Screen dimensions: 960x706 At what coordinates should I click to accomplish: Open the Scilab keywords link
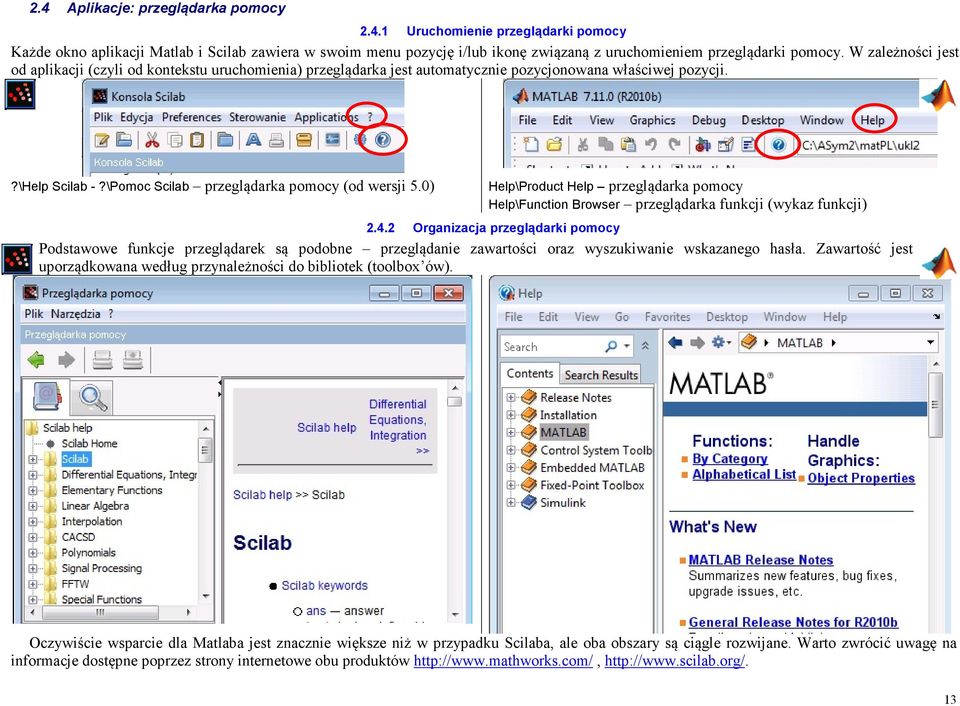tap(324, 585)
